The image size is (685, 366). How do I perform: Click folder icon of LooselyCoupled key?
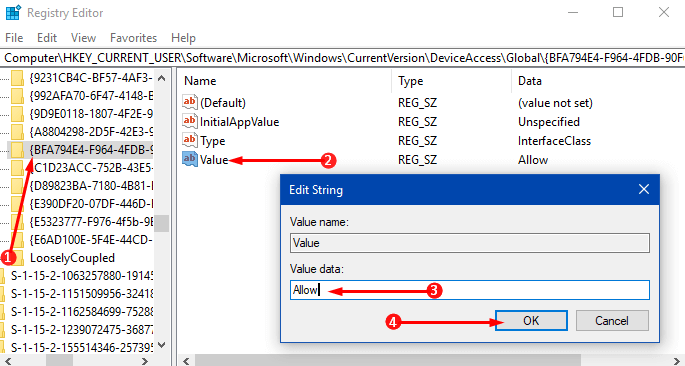[x=19, y=258]
